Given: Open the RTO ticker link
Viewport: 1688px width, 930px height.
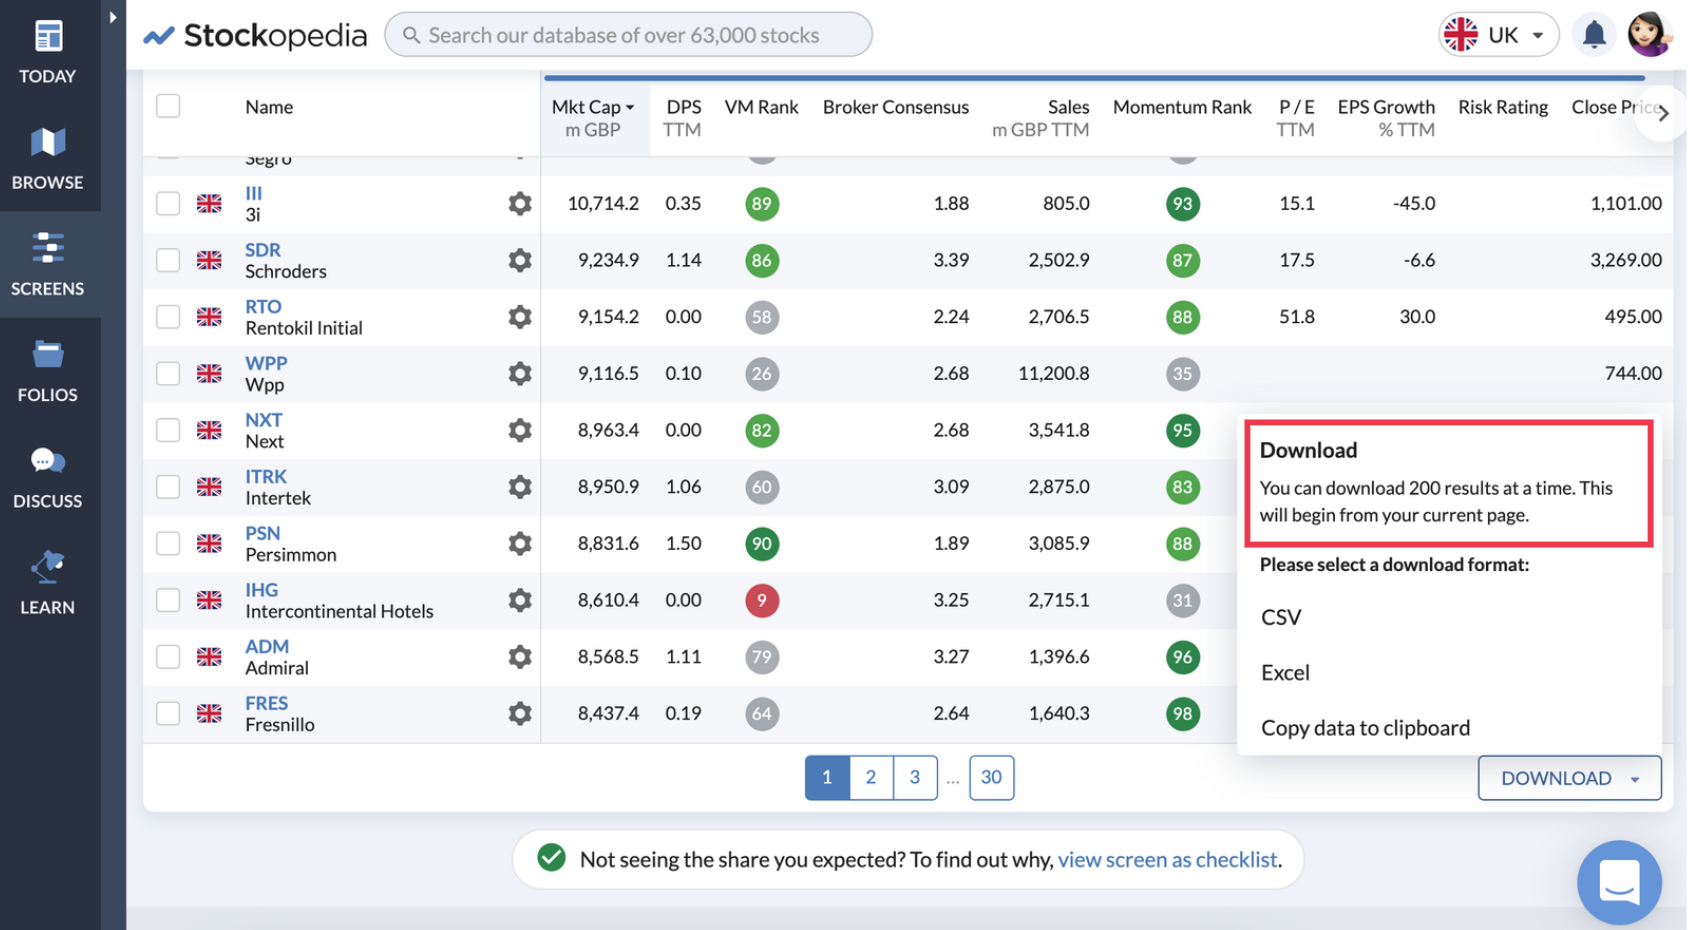Looking at the screenshot, I should (264, 307).
